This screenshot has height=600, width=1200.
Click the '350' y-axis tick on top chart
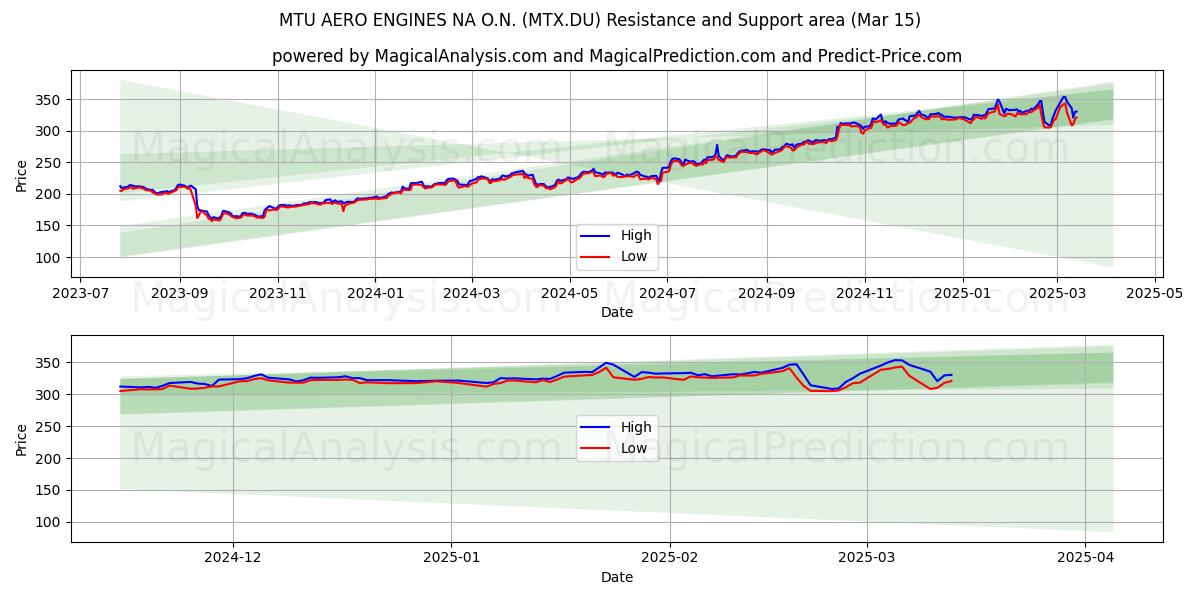click(x=51, y=100)
